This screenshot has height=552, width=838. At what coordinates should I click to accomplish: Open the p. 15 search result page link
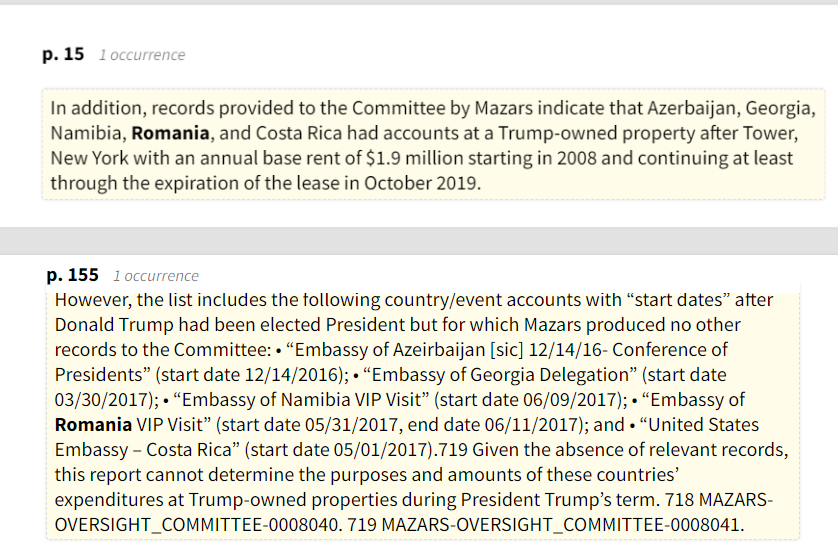[x=63, y=55]
